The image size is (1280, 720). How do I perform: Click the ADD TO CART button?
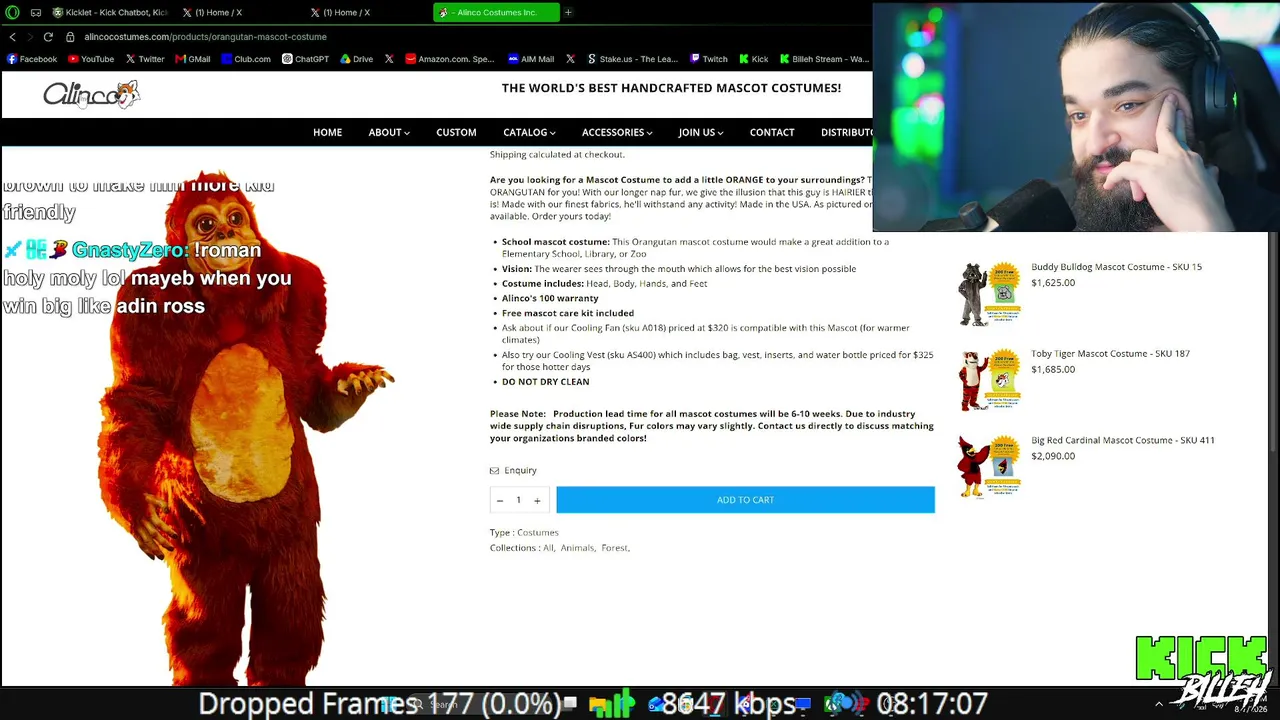[745, 500]
